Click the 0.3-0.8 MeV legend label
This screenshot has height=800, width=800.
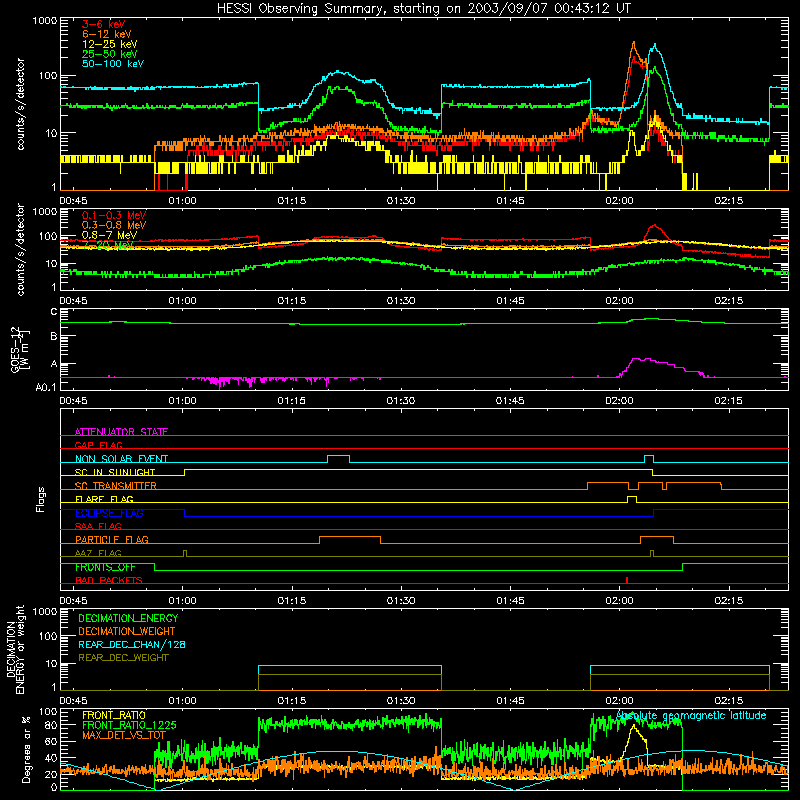[x=114, y=225]
